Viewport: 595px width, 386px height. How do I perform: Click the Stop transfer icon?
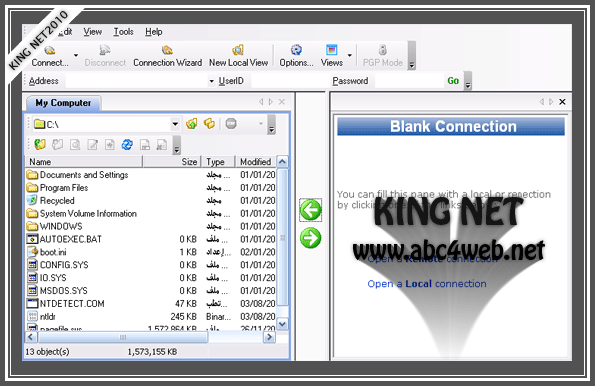click(231, 124)
